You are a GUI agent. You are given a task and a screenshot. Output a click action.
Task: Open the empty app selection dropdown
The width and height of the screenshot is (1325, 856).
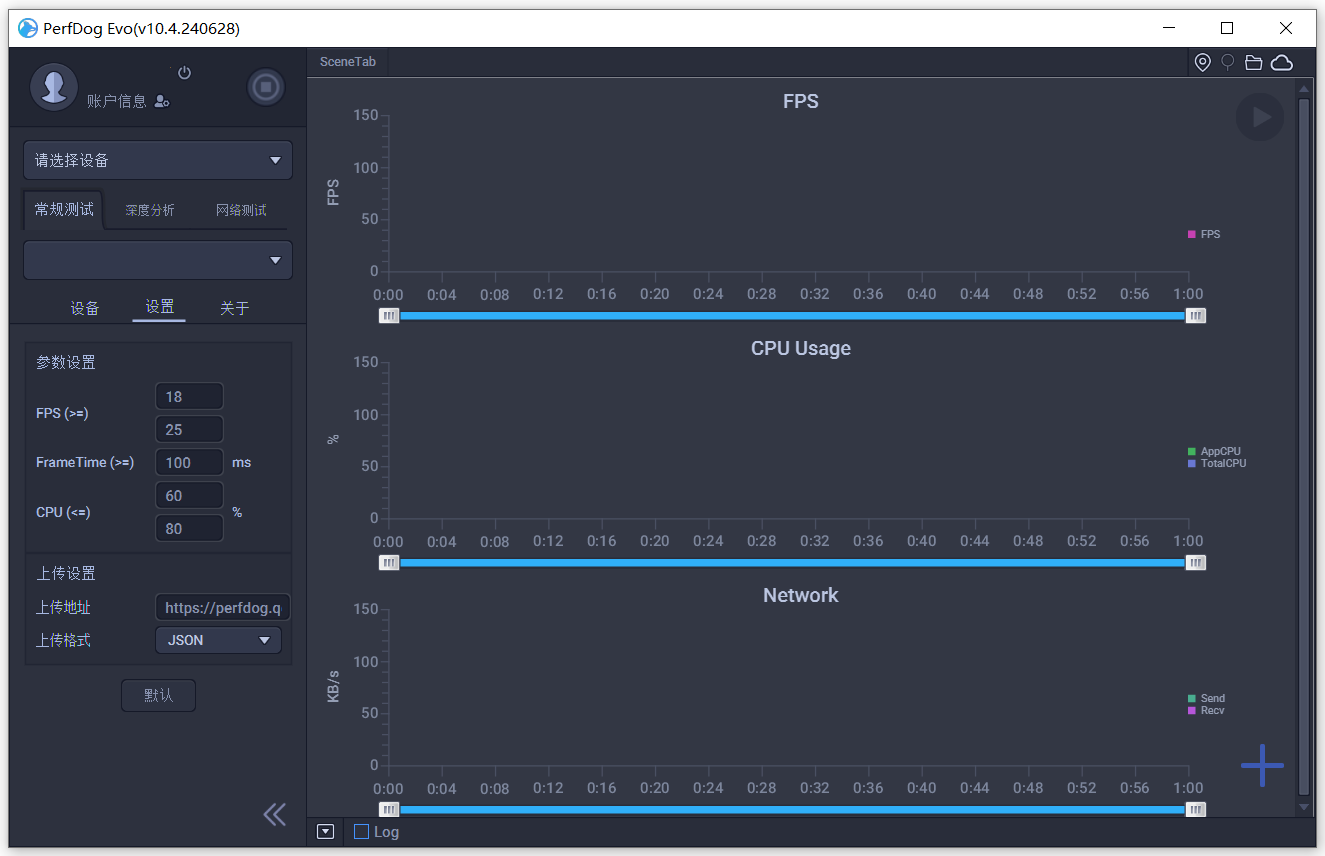tap(158, 260)
